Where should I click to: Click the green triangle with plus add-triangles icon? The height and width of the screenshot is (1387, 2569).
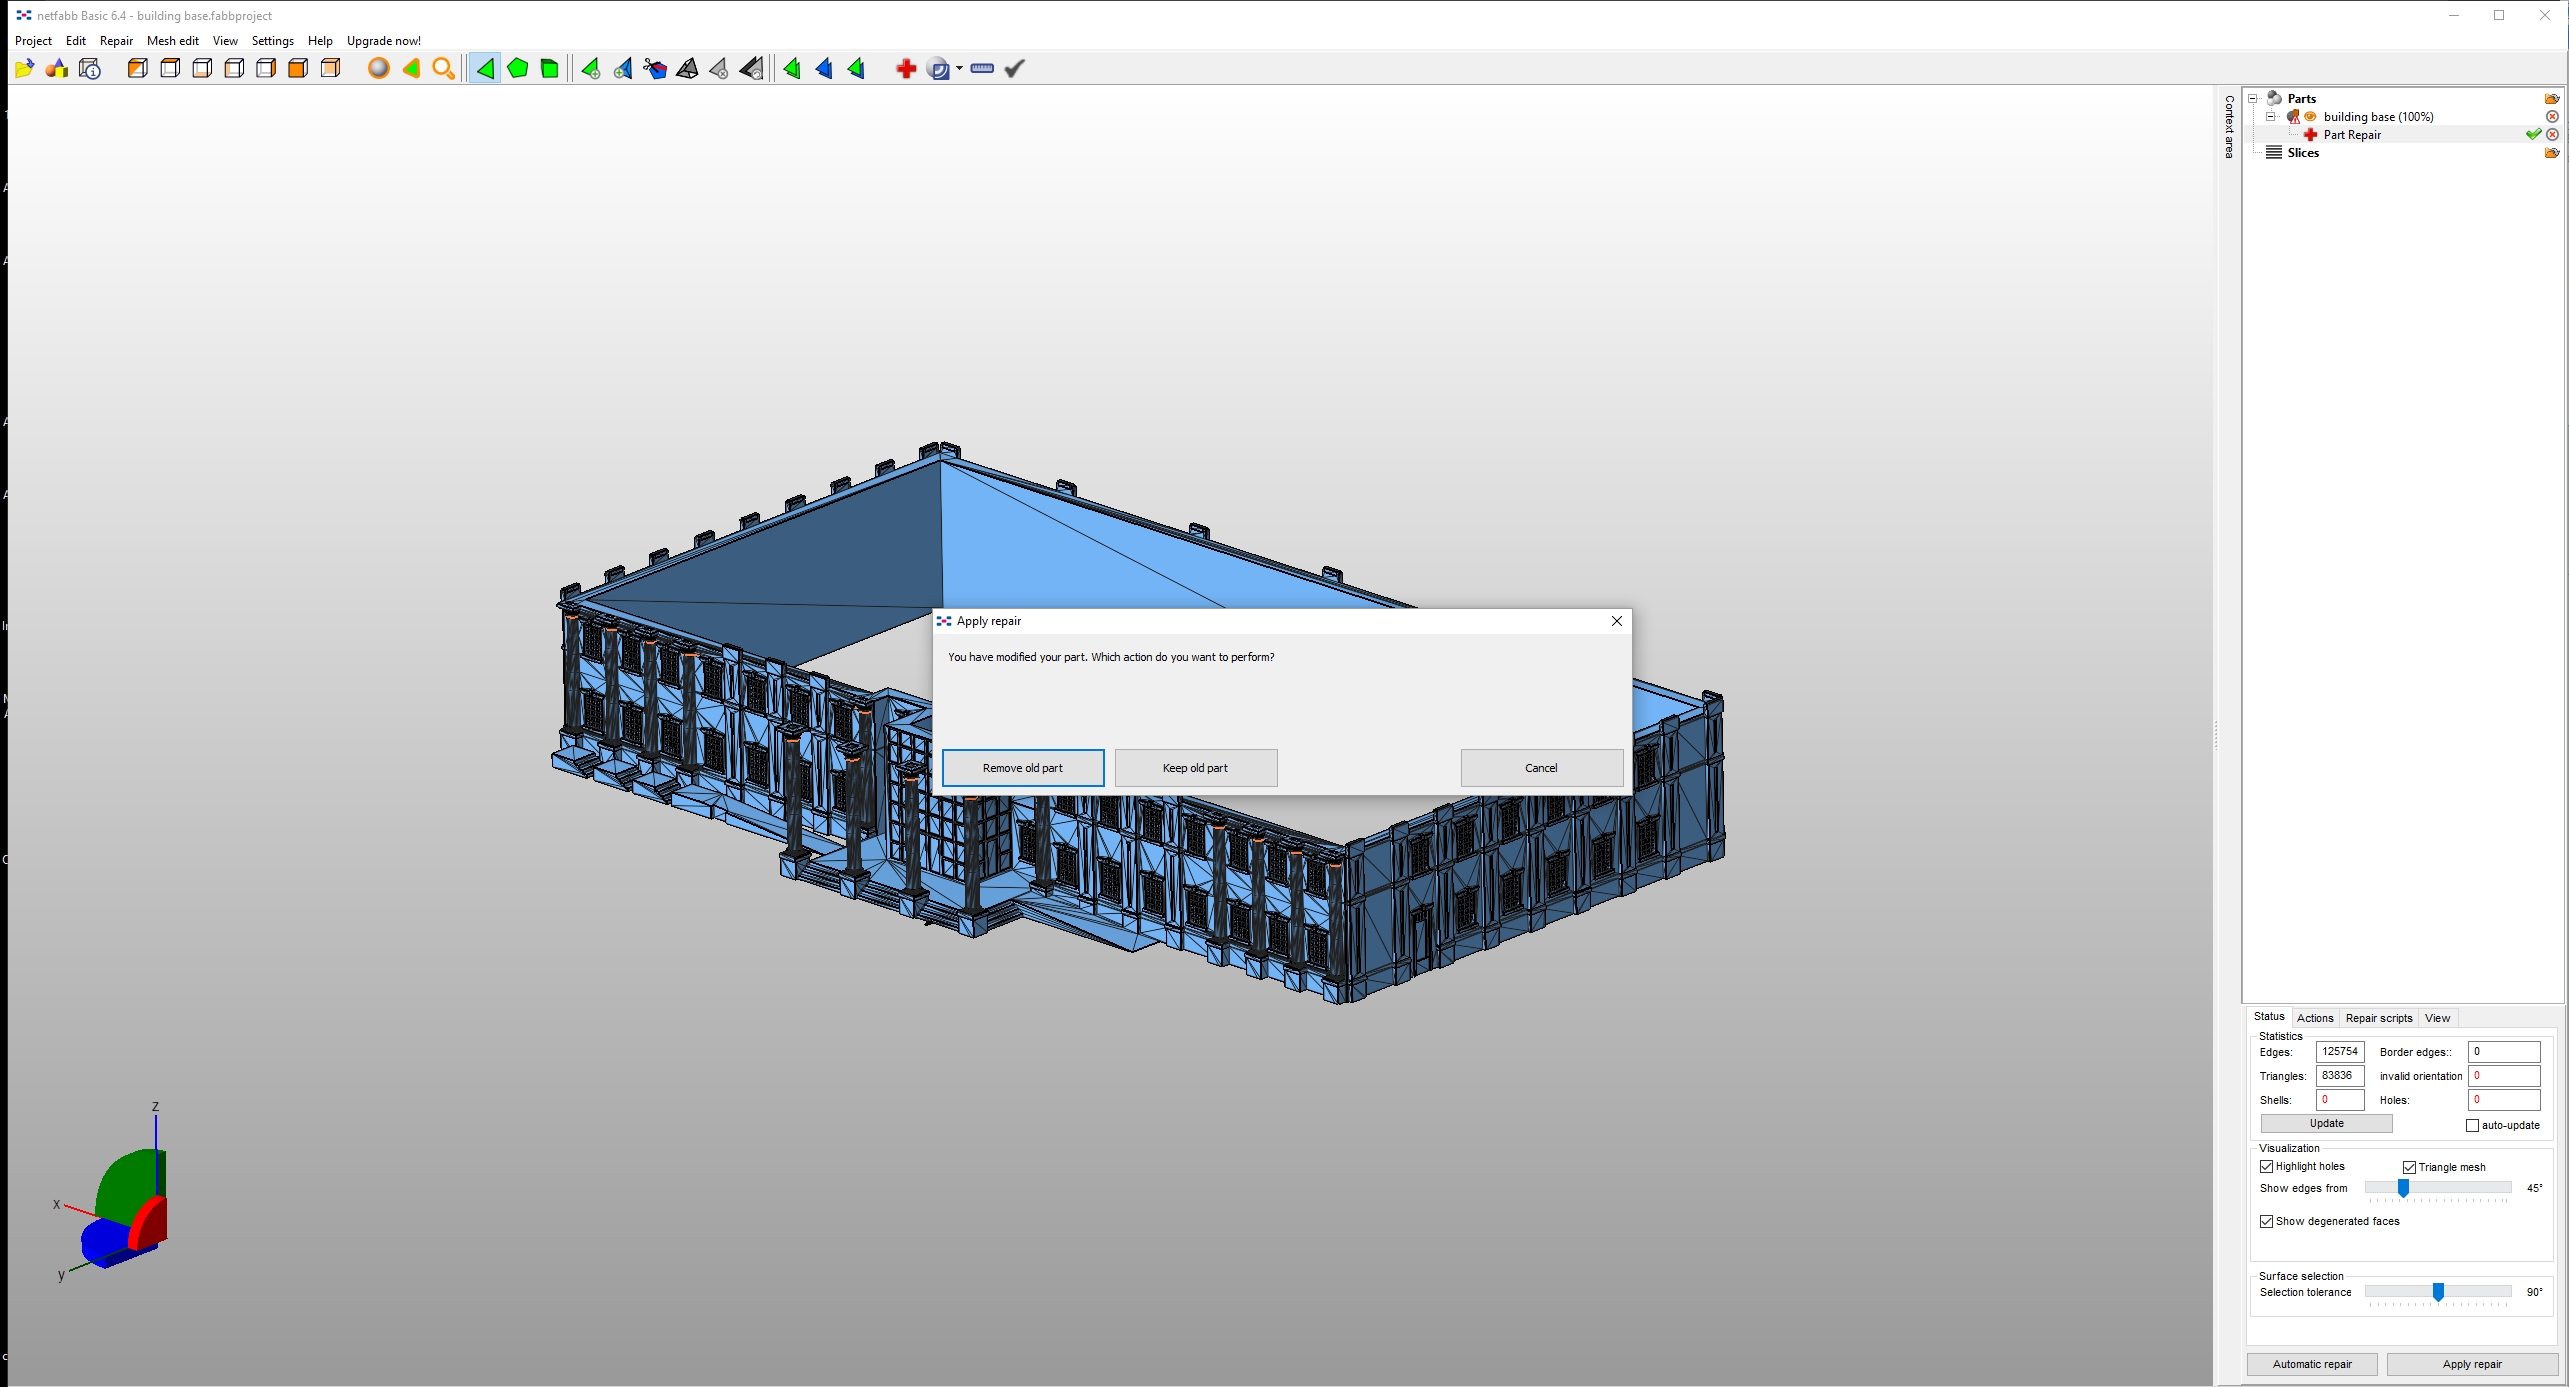(x=591, y=69)
